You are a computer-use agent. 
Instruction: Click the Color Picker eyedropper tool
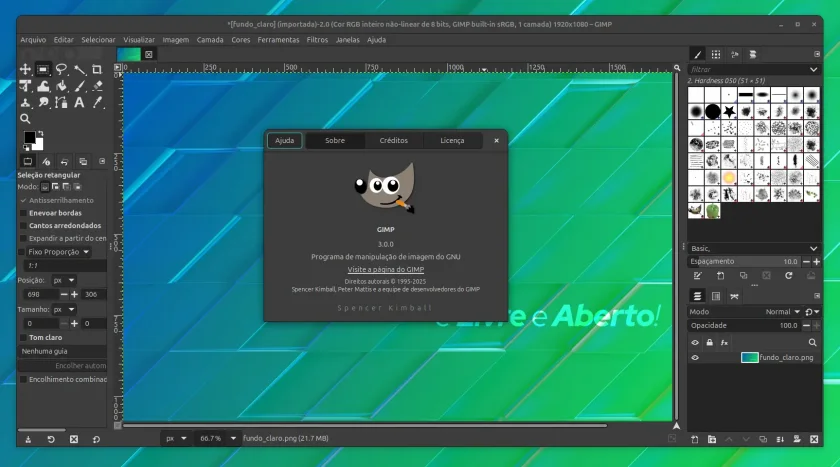pyautogui.click(x=97, y=103)
